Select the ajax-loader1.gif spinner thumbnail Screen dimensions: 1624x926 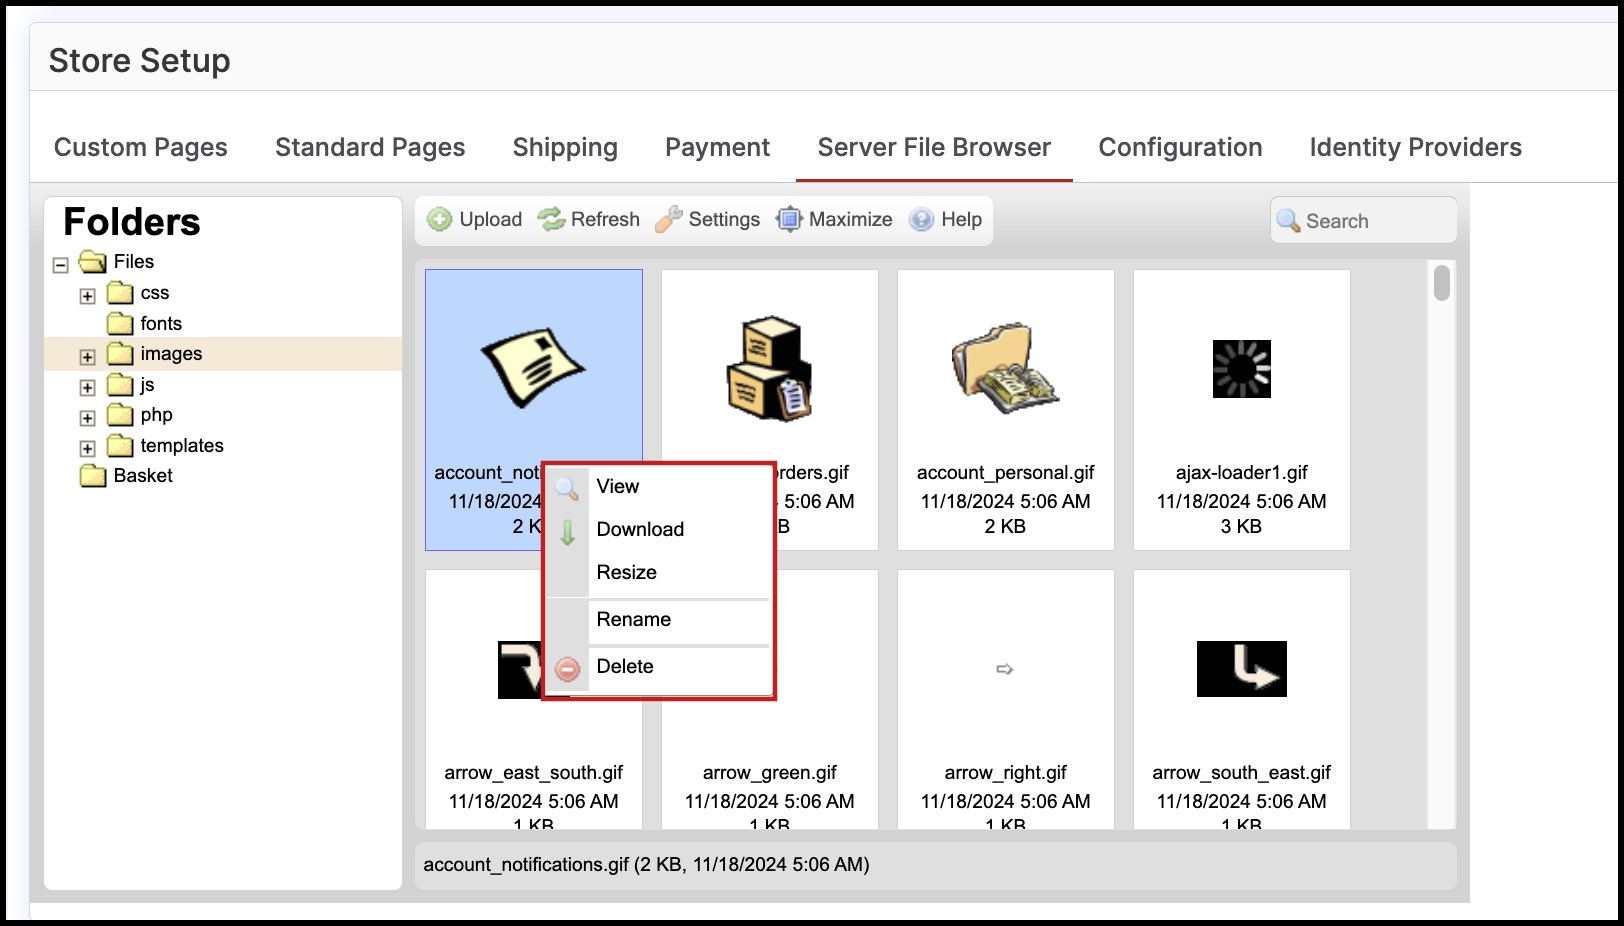click(1241, 369)
